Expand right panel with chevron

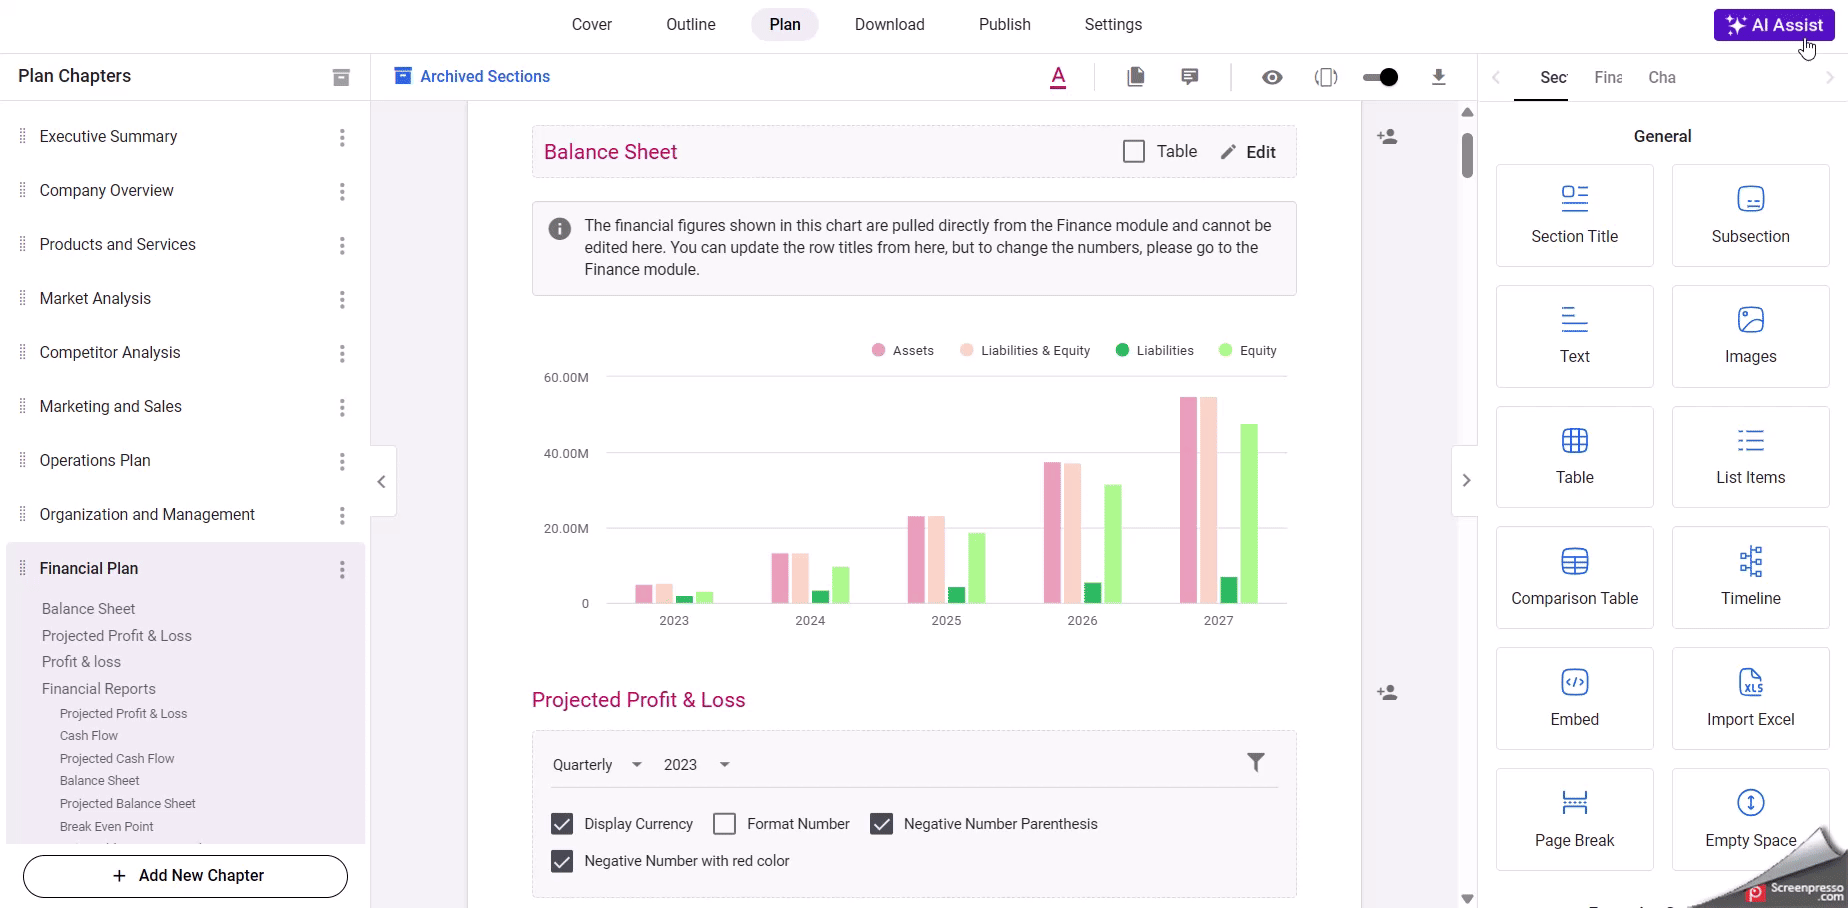[x=1466, y=481]
